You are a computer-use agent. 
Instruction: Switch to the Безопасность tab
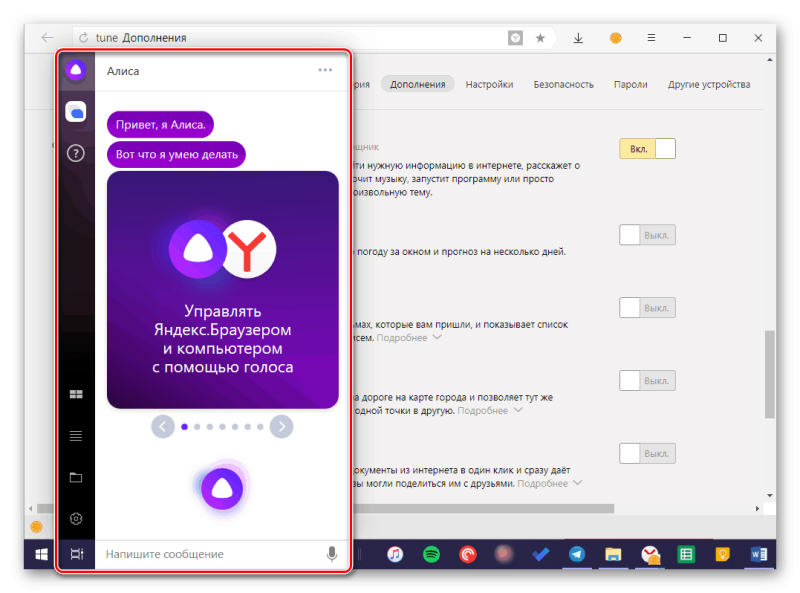(564, 84)
